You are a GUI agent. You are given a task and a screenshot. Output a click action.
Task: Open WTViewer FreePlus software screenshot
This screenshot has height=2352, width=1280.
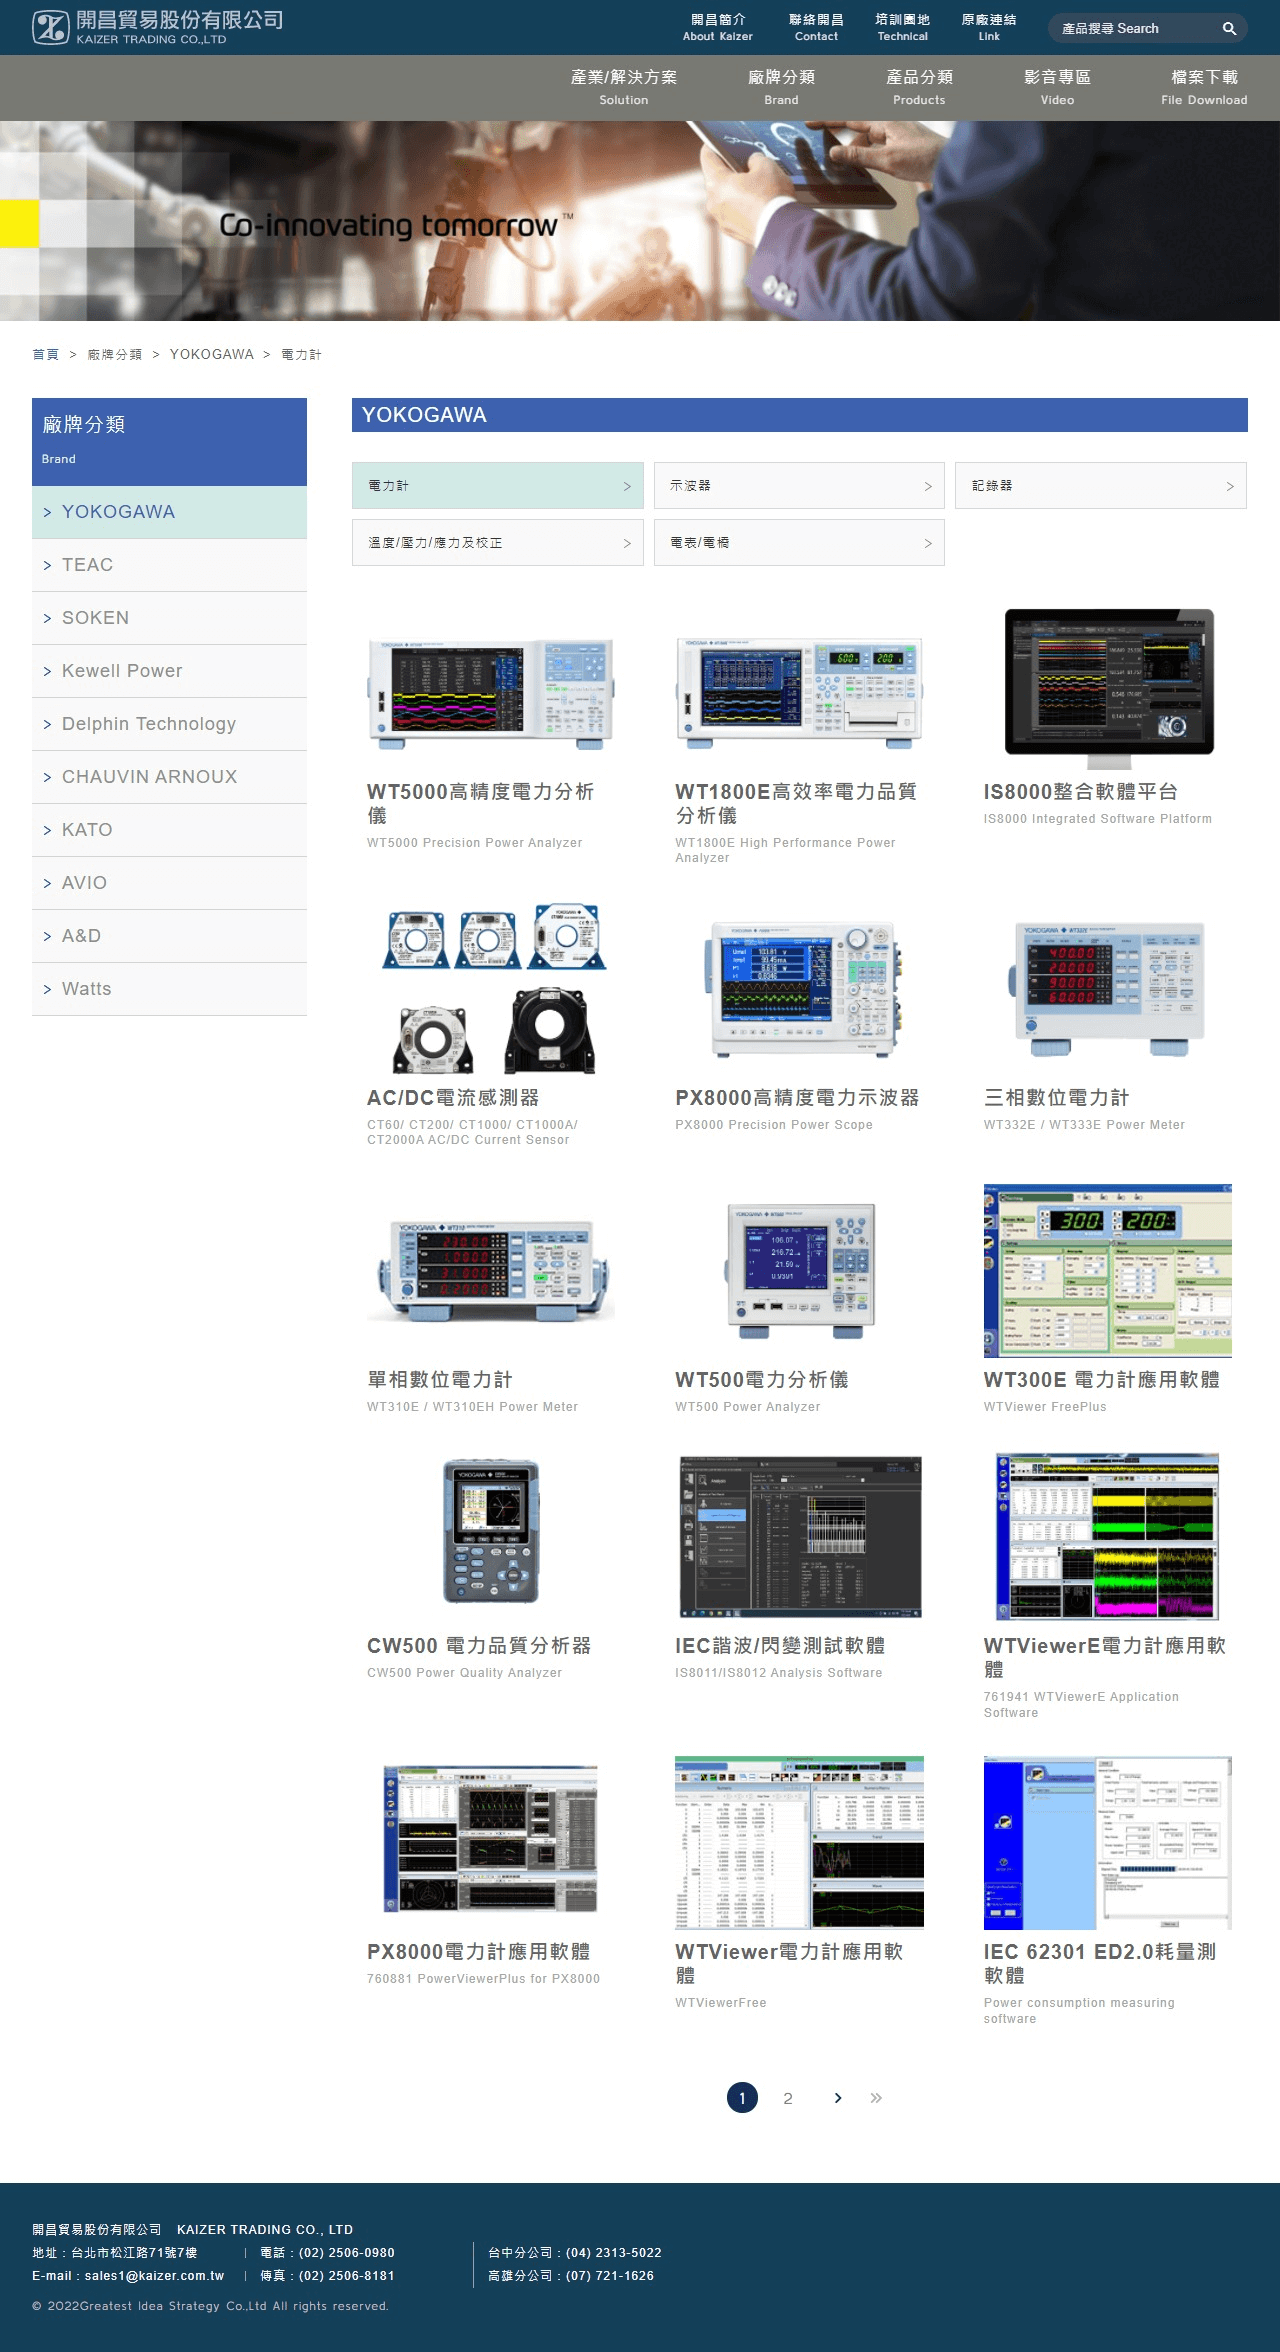tap(1108, 1270)
